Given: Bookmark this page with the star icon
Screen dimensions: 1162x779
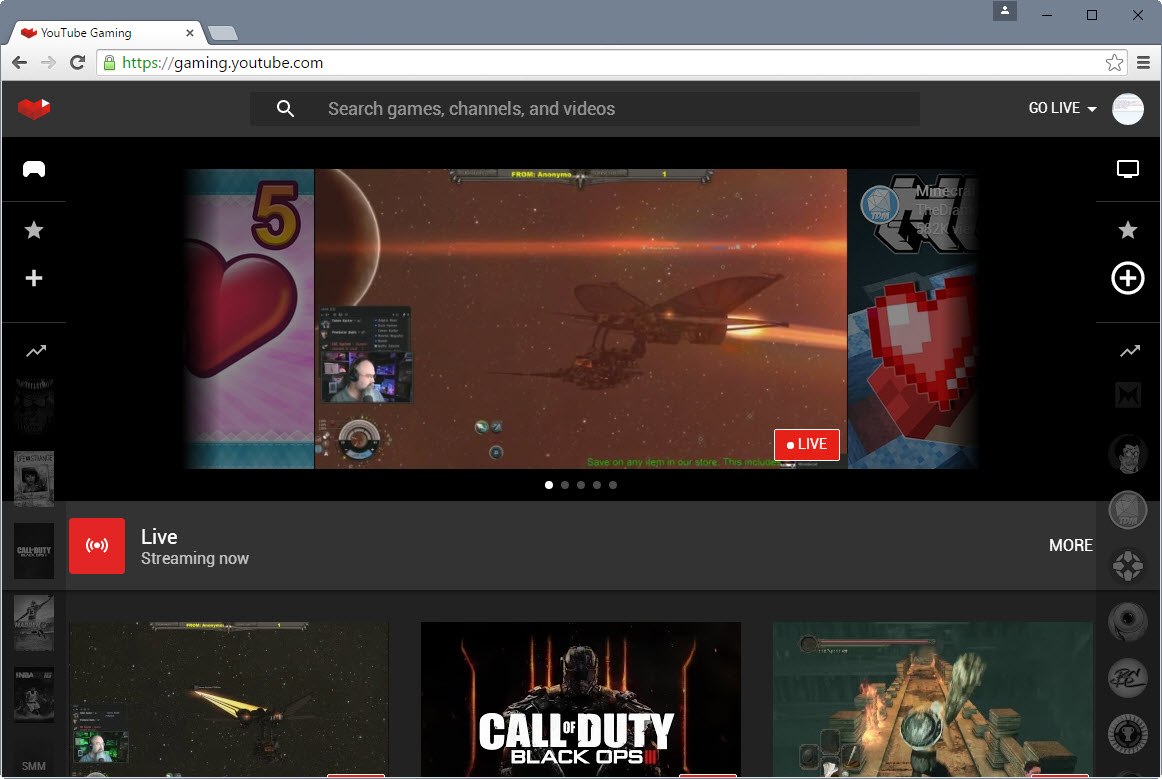Looking at the screenshot, I should (x=1114, y=63).
